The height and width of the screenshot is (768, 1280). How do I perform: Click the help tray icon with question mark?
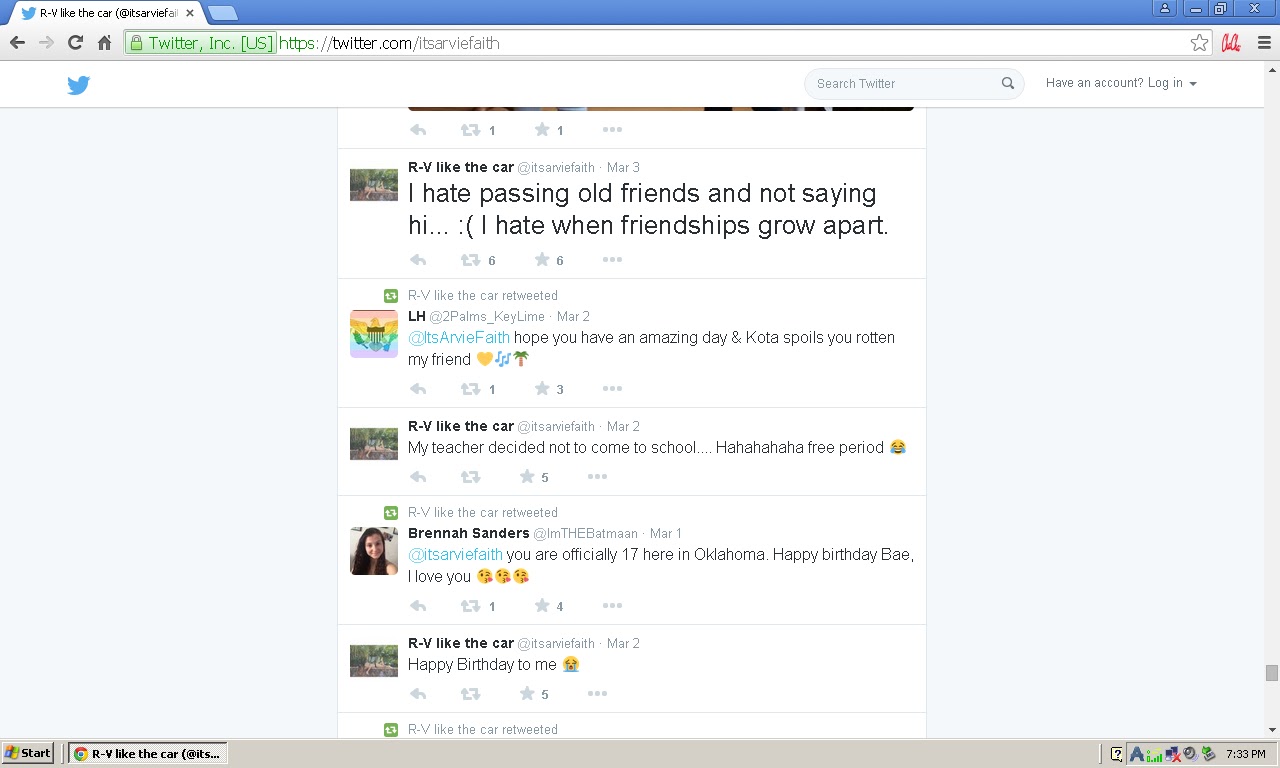pyautogui.click(x=1117, y=754)
